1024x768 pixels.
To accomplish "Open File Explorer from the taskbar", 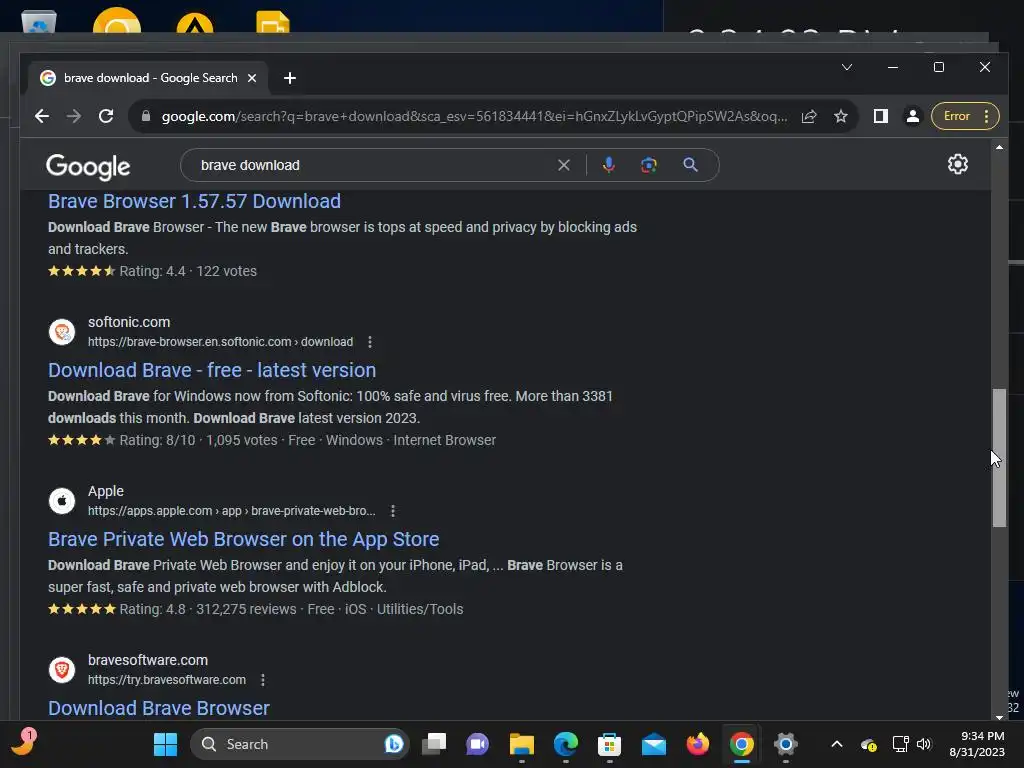I will tap(522, 744).
